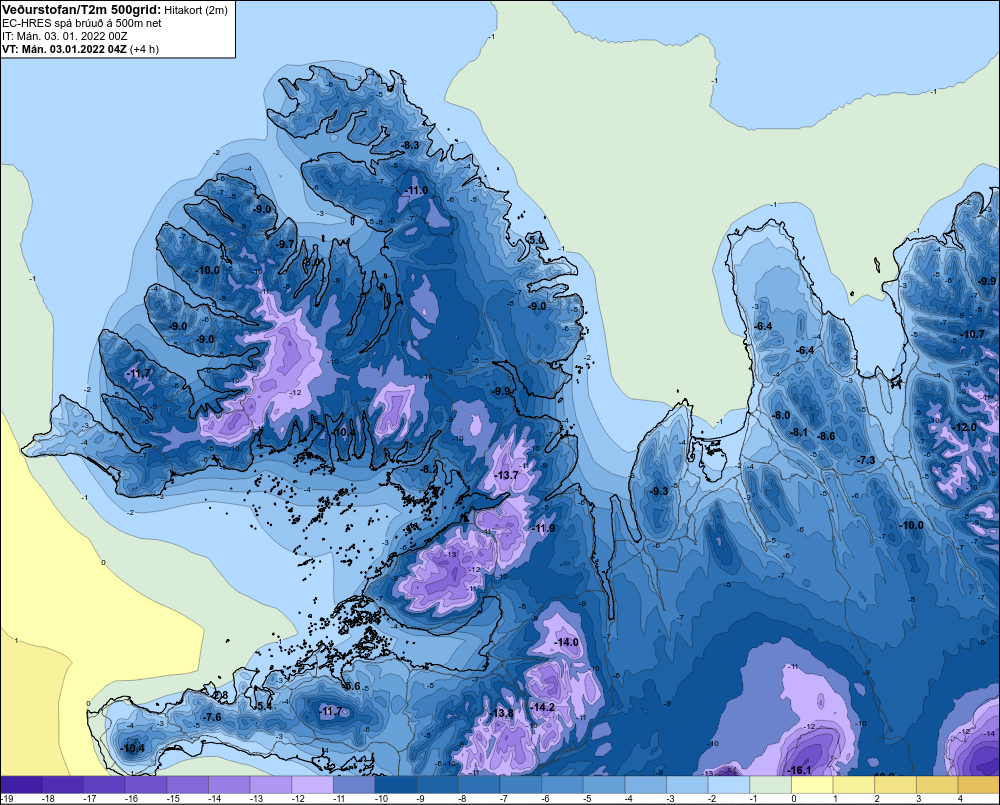Image resolution: width=1000 pixels, height=805 pixels.
Task: Click the legend scale label '0'
Action: point(794,799)
